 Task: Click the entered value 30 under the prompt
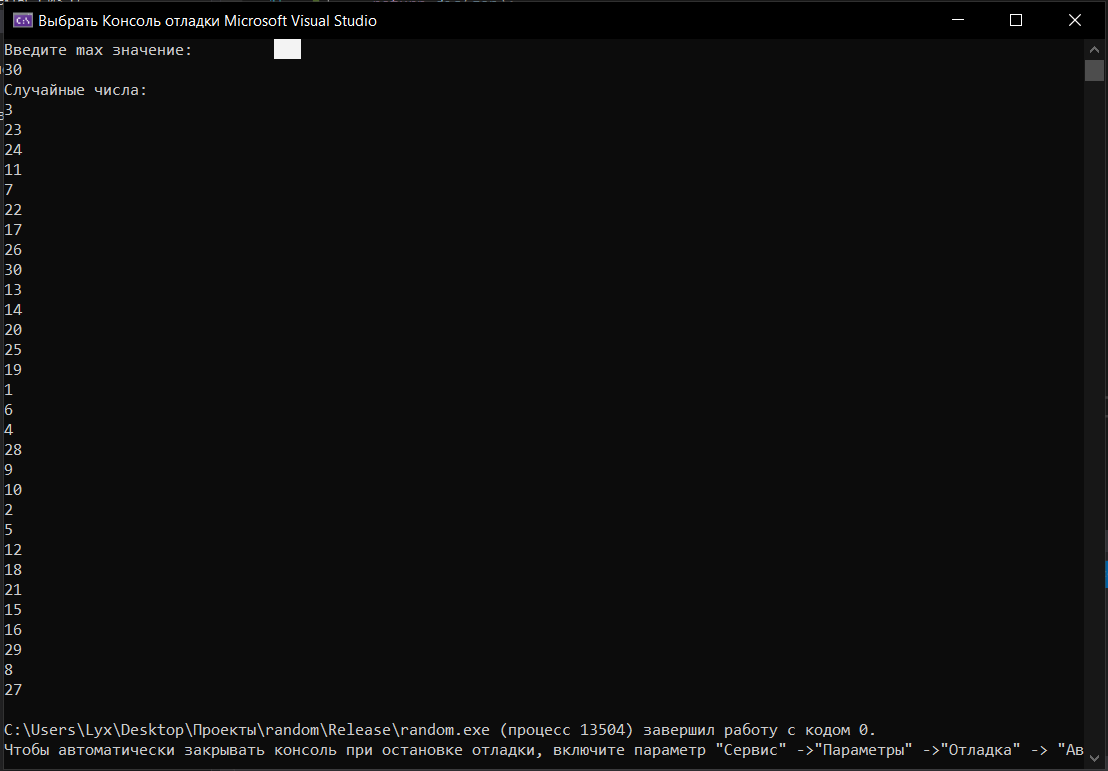13,70
